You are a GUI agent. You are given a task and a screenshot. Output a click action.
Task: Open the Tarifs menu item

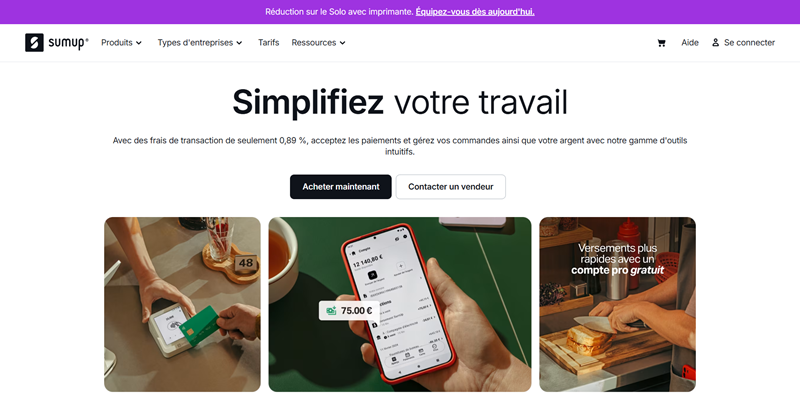click(268, 43)
